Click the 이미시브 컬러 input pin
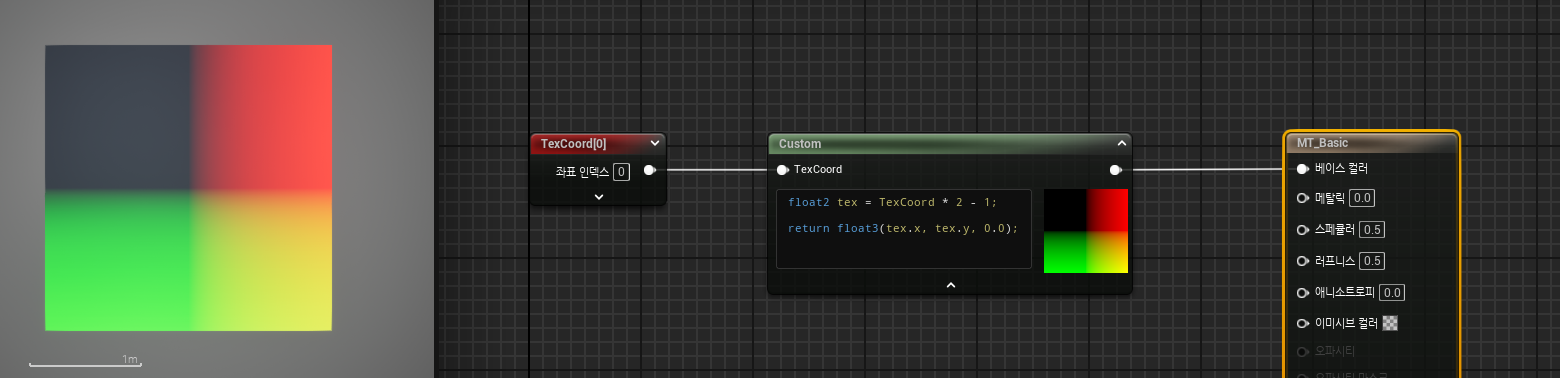Screen dimensions: 1560x378 tap(1302, 324)
